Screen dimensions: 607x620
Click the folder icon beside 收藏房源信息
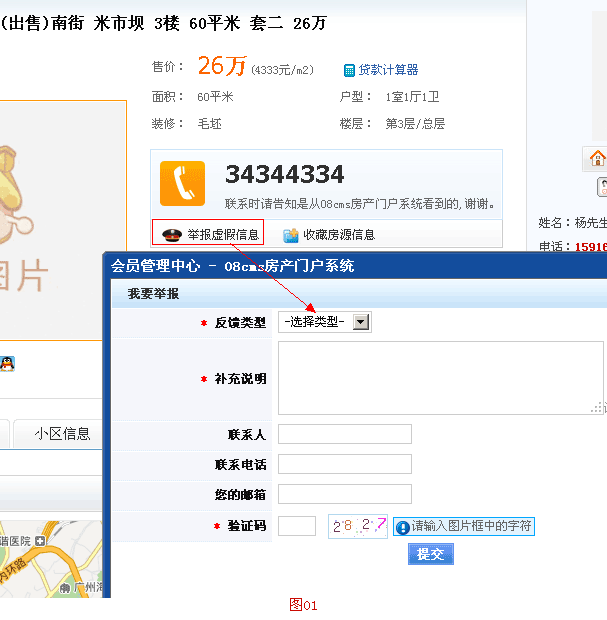tap(291, 235)
